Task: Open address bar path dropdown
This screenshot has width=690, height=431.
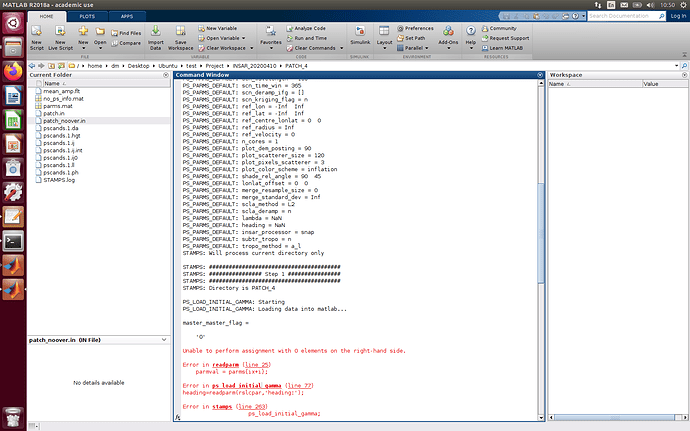Action: point(676,66)
